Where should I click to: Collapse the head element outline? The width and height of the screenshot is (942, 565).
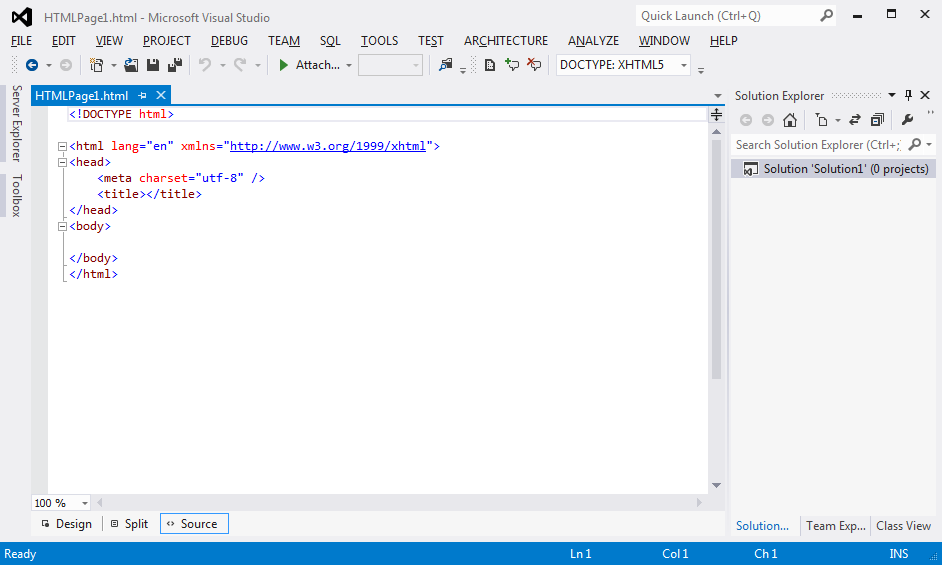coord(62,162)
